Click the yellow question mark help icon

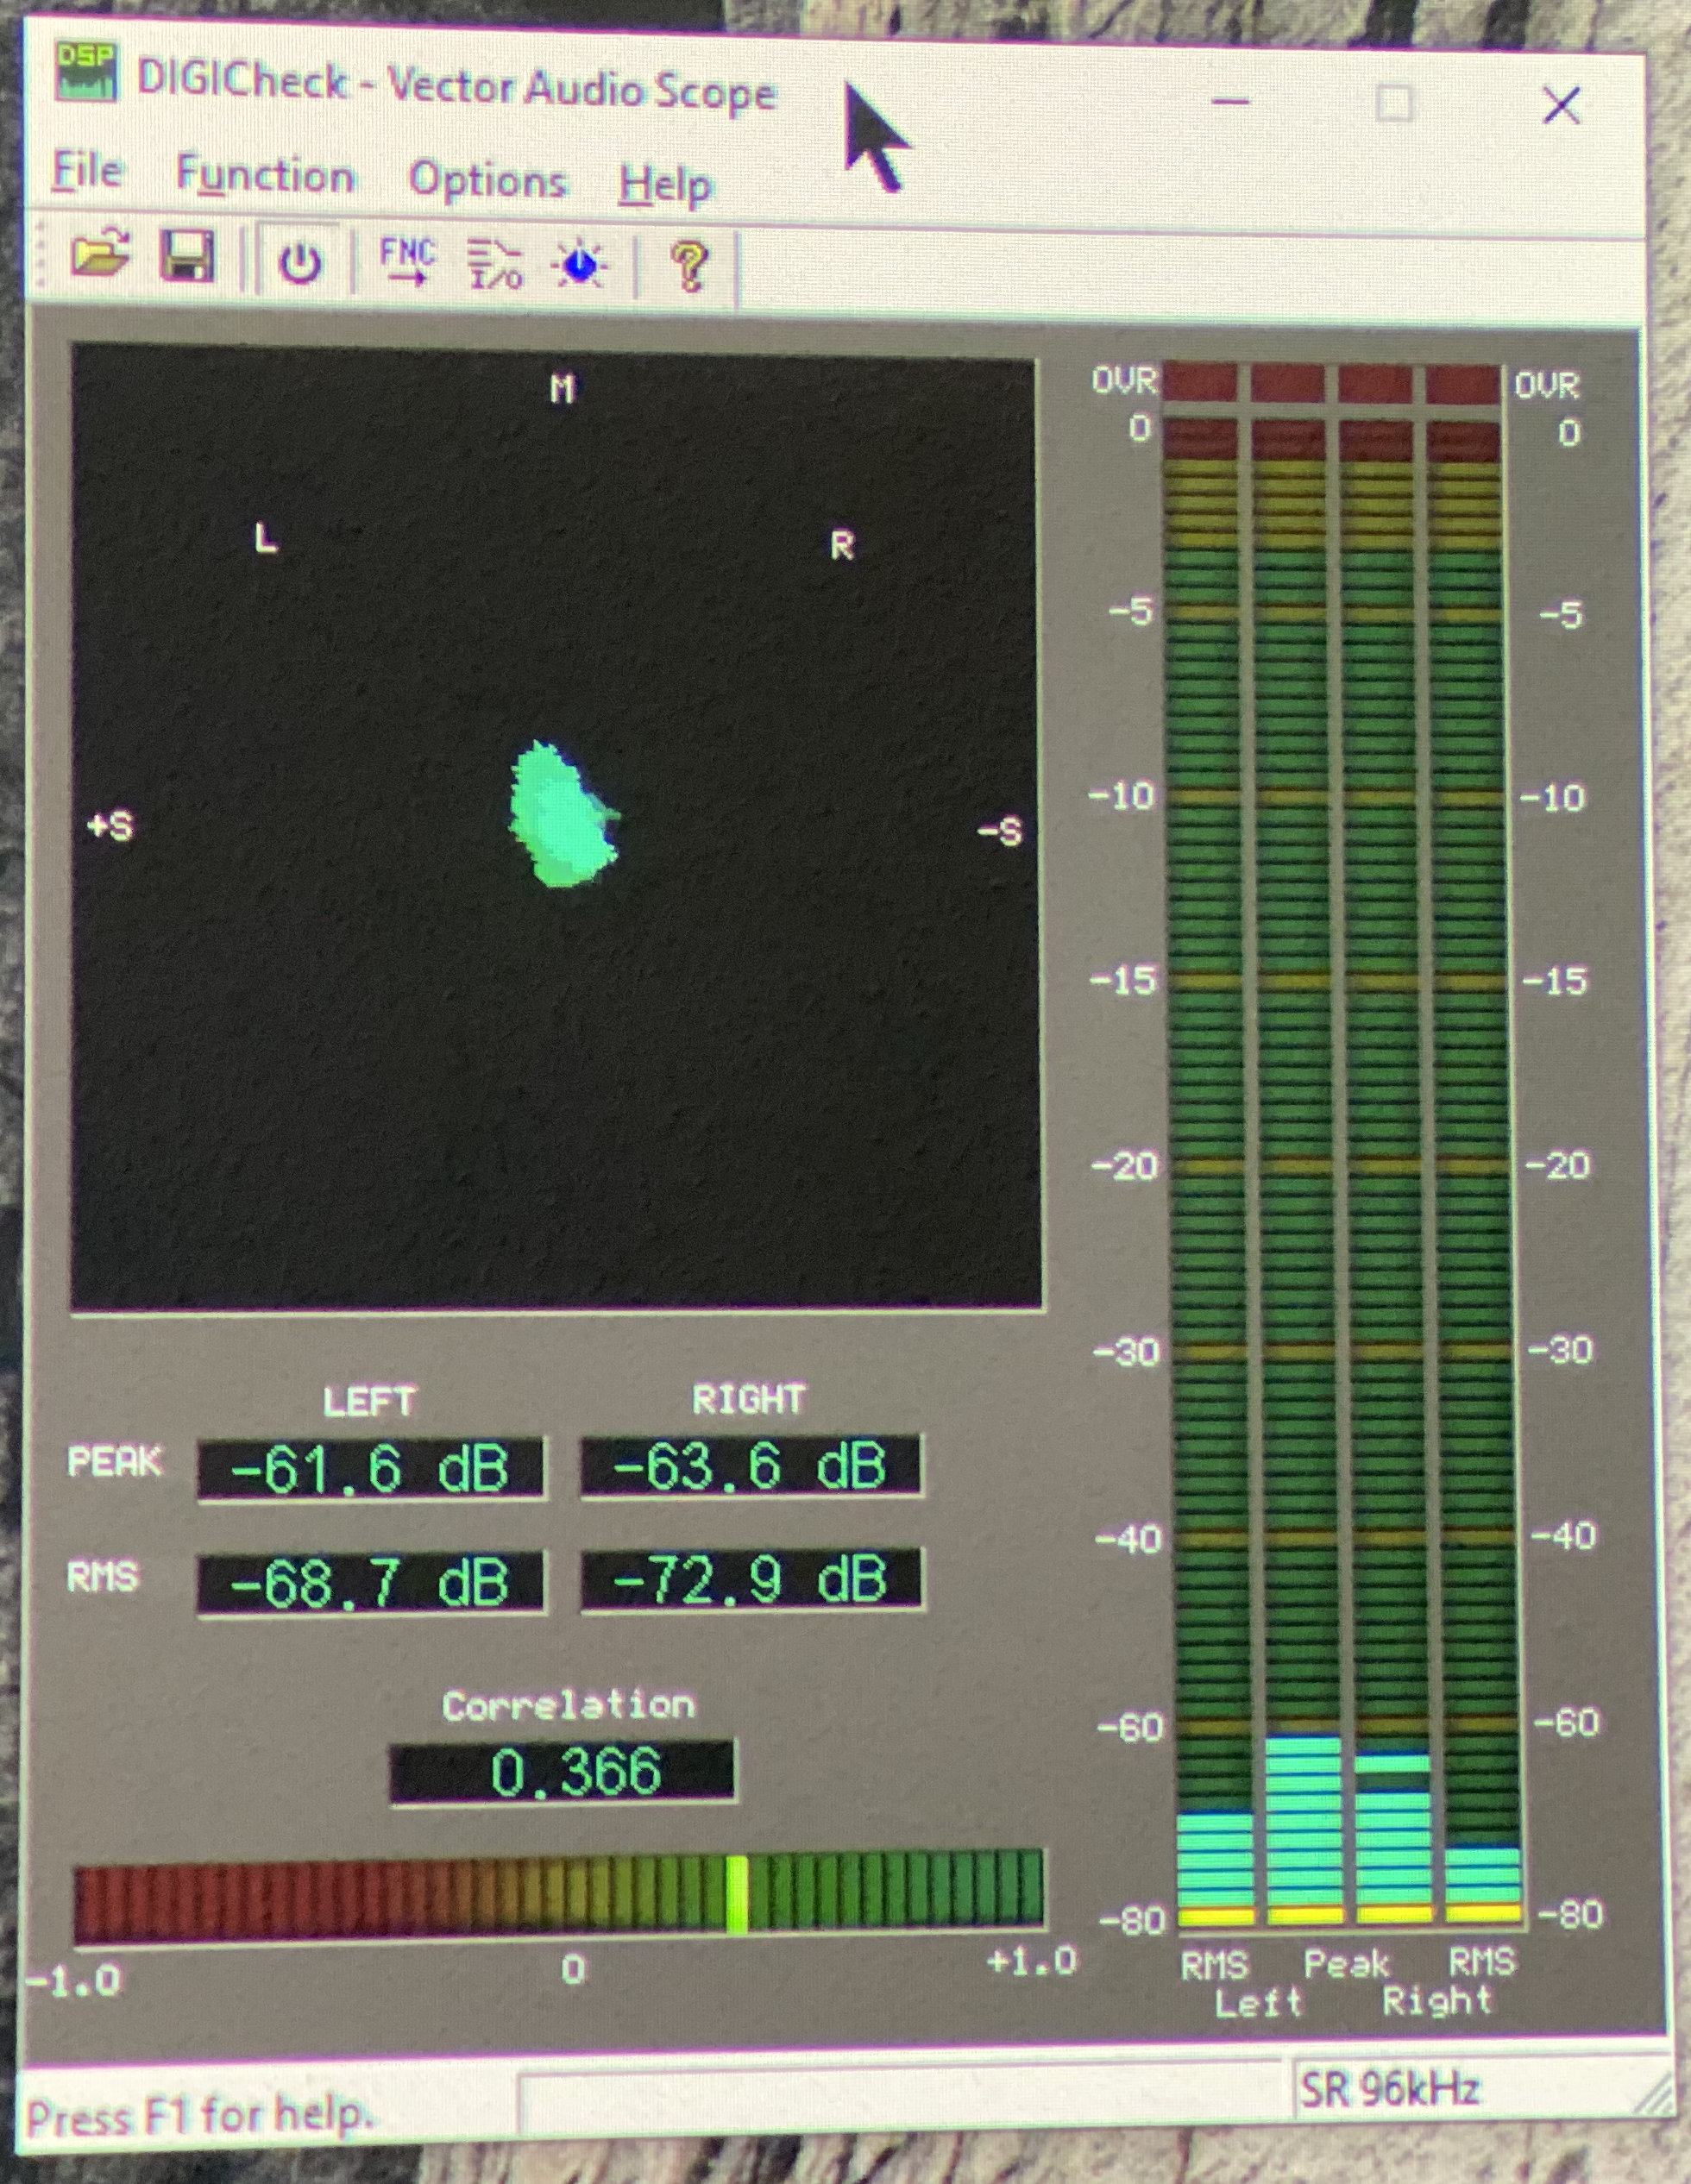coord(689,267)
